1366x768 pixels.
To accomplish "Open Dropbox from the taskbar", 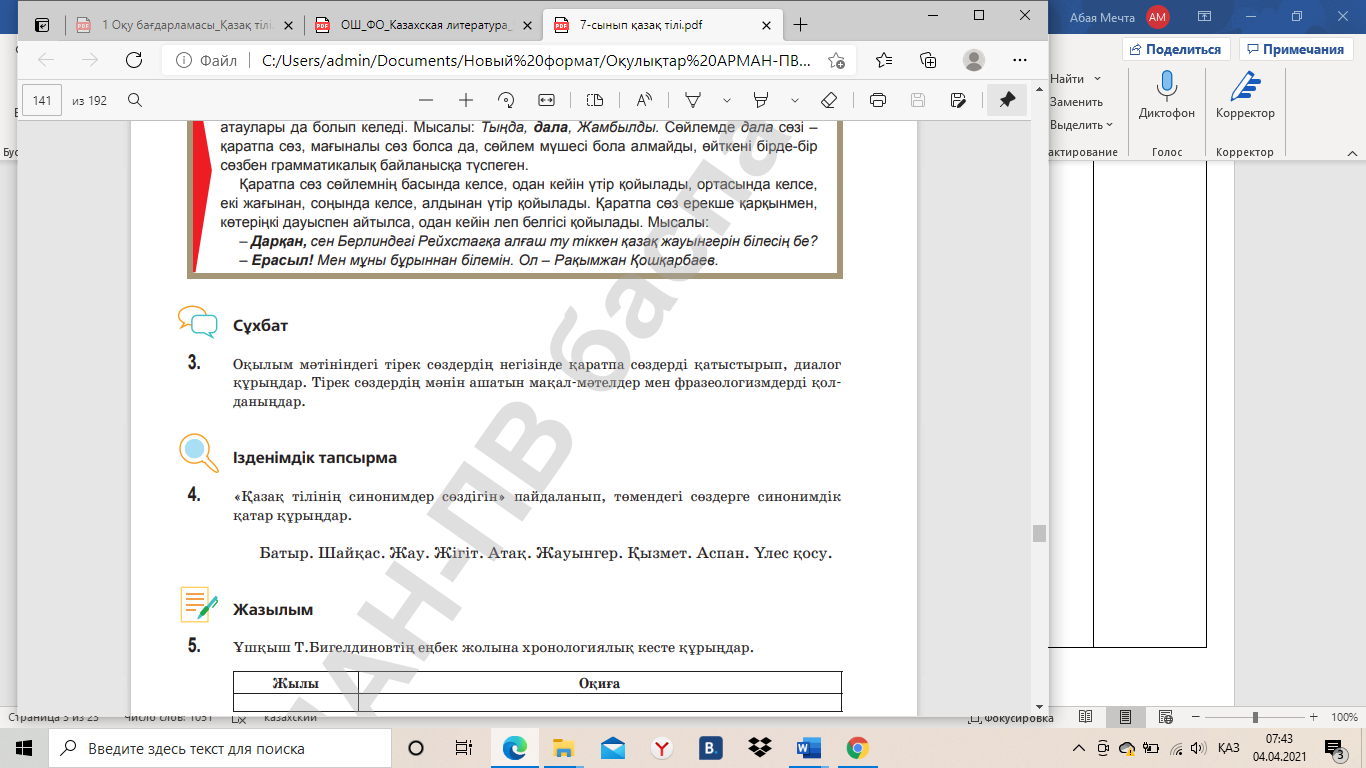I will click(x=760, y=748).
